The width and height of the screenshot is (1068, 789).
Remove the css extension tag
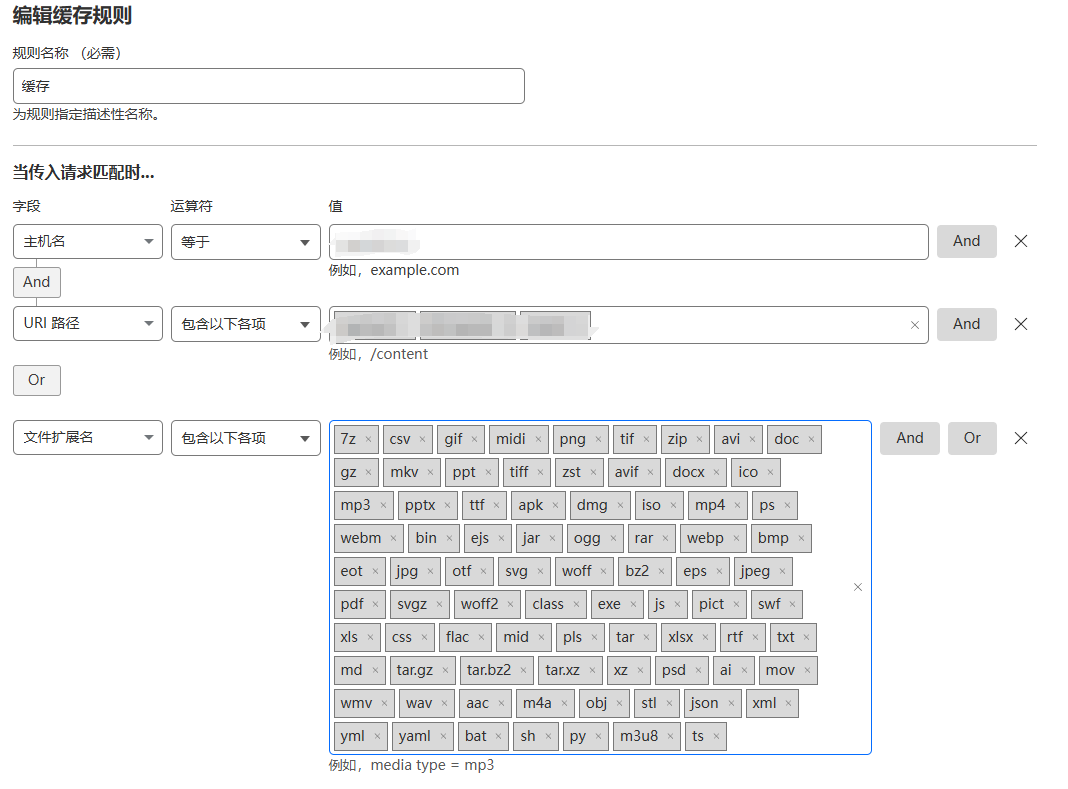(x=424, y=638)
